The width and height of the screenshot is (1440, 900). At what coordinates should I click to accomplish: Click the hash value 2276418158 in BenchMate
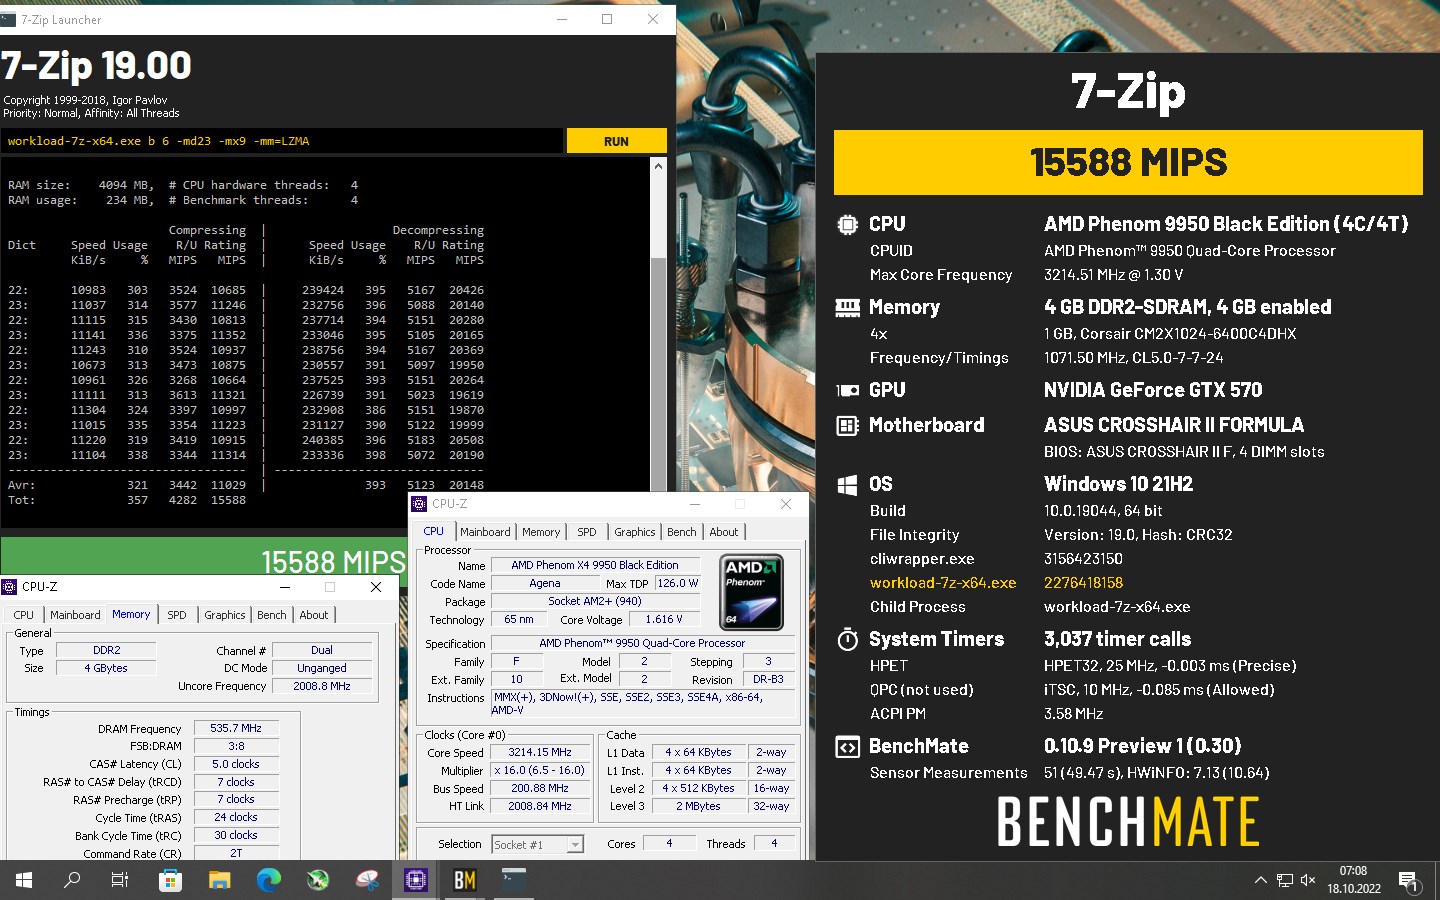tap(1083, 583)
